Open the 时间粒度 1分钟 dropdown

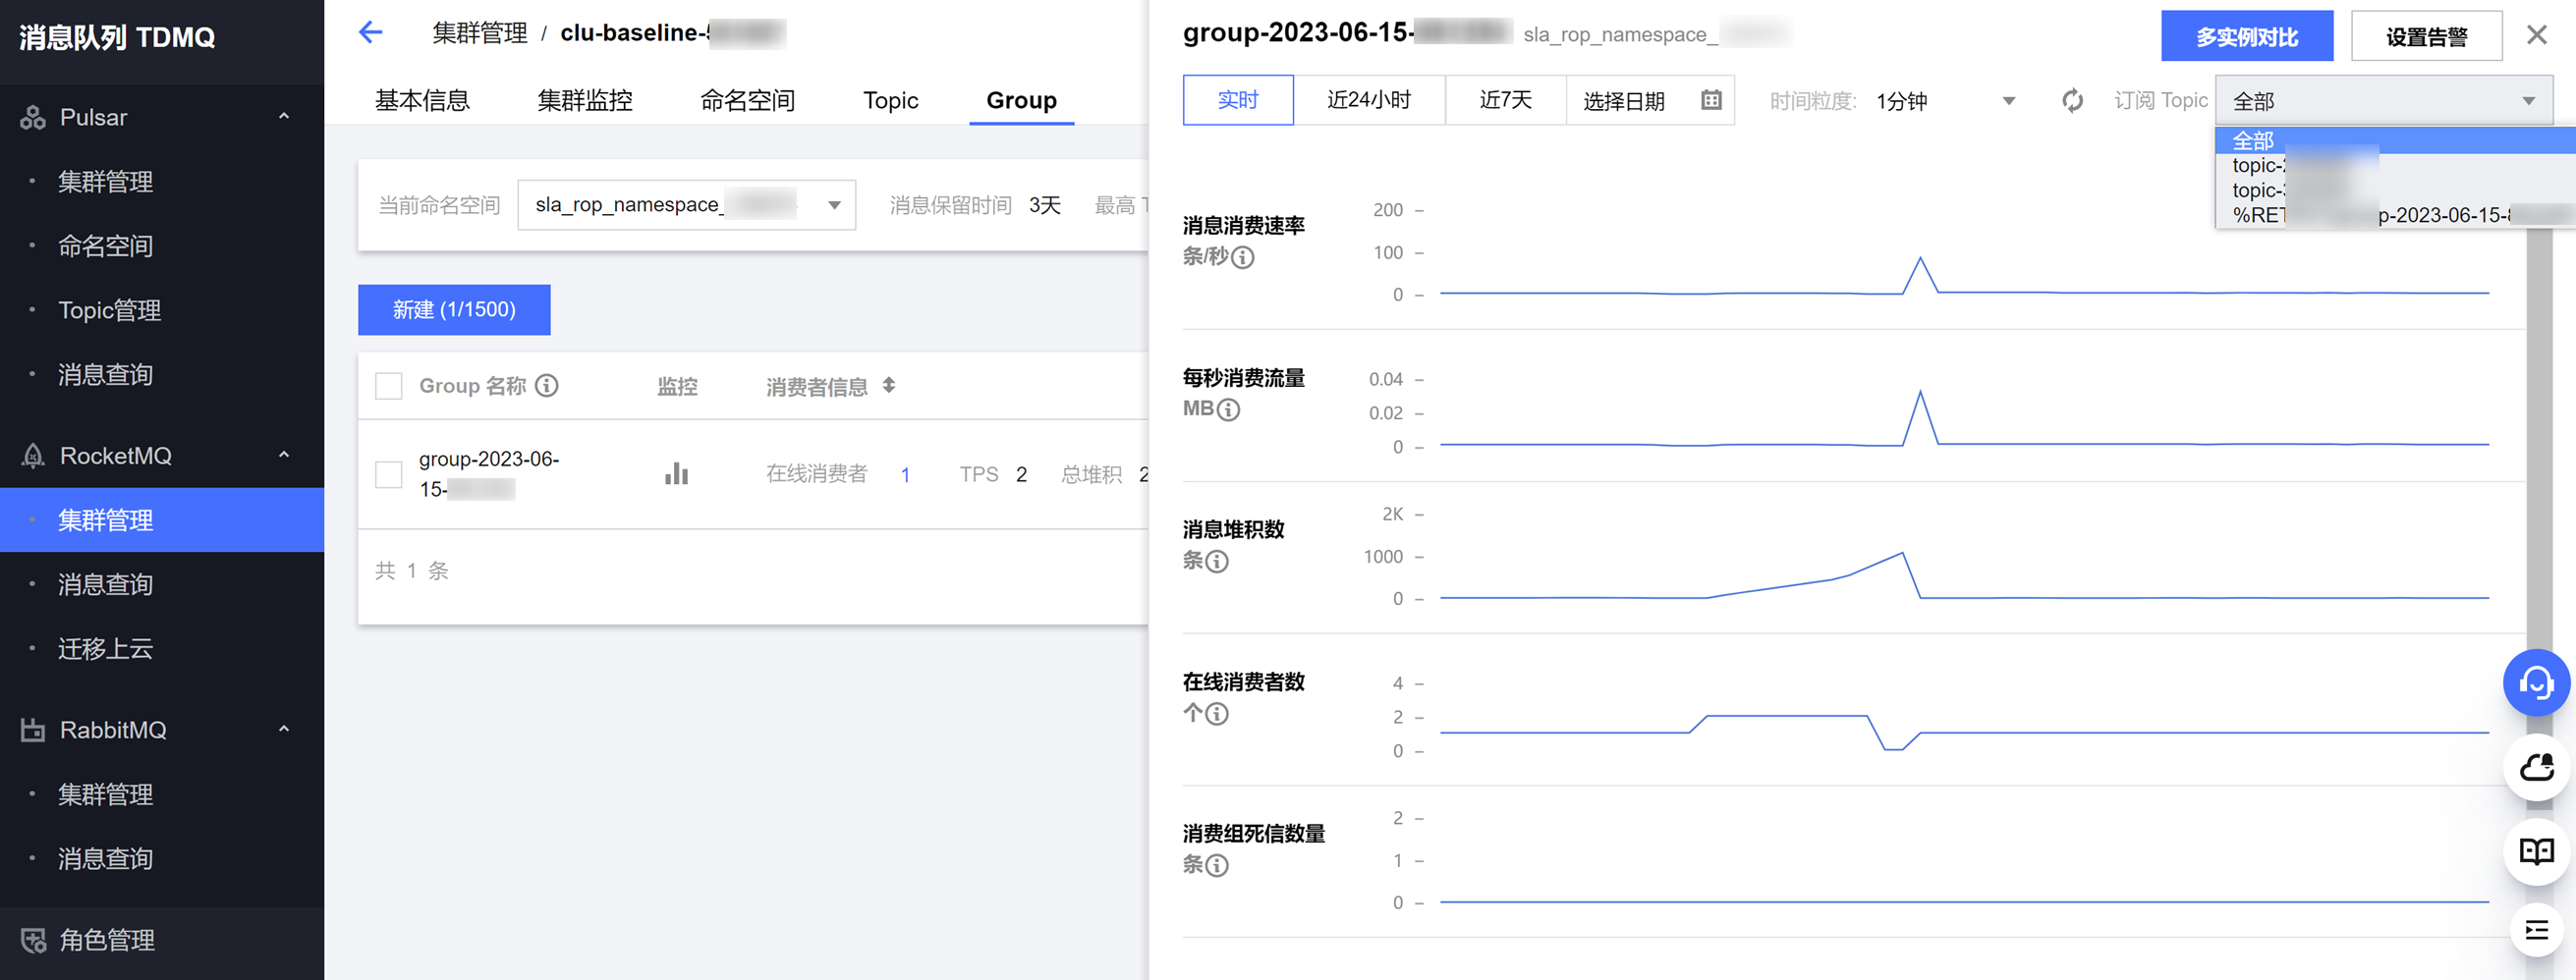coord(1943,101)
